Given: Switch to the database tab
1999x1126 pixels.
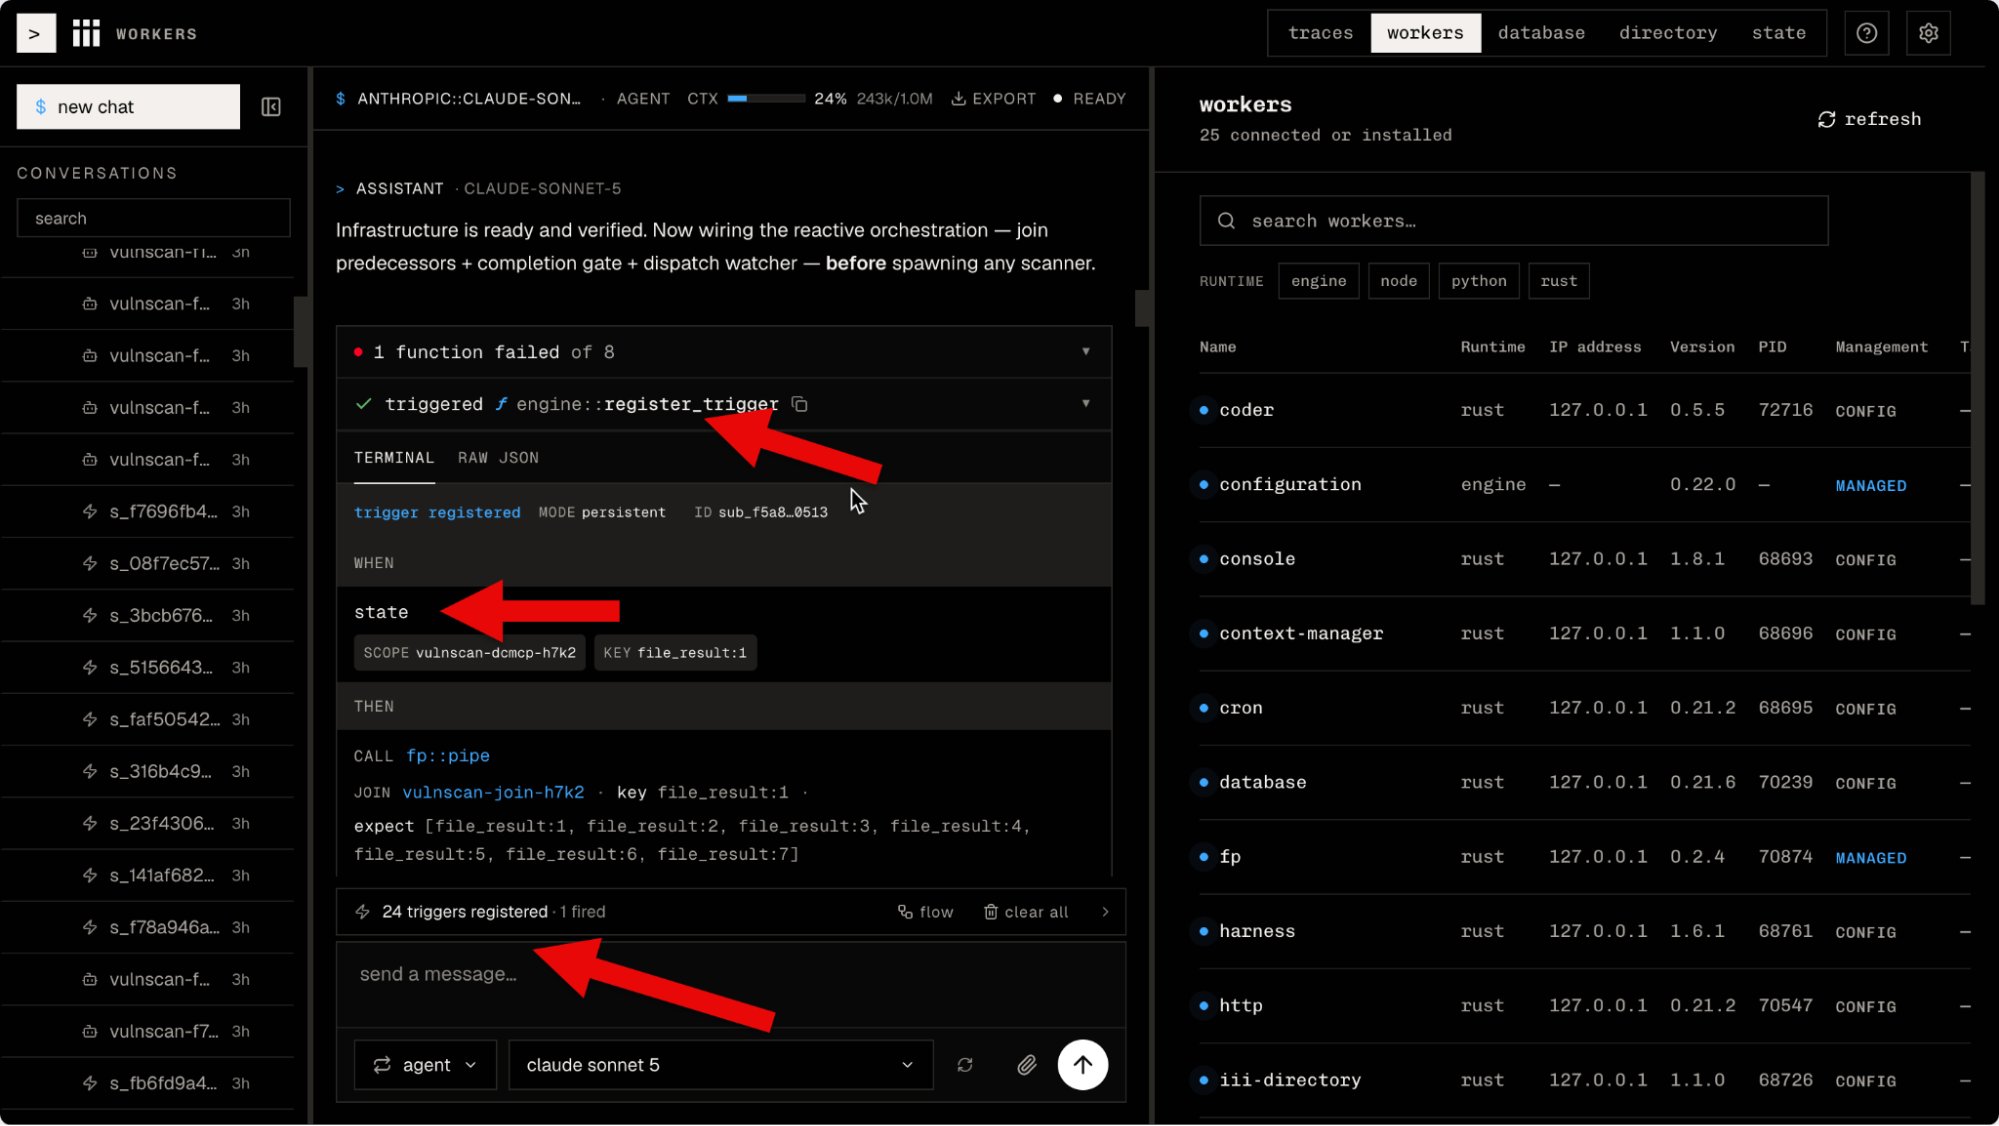Looking at the screenshot, I should [1541, 33].
